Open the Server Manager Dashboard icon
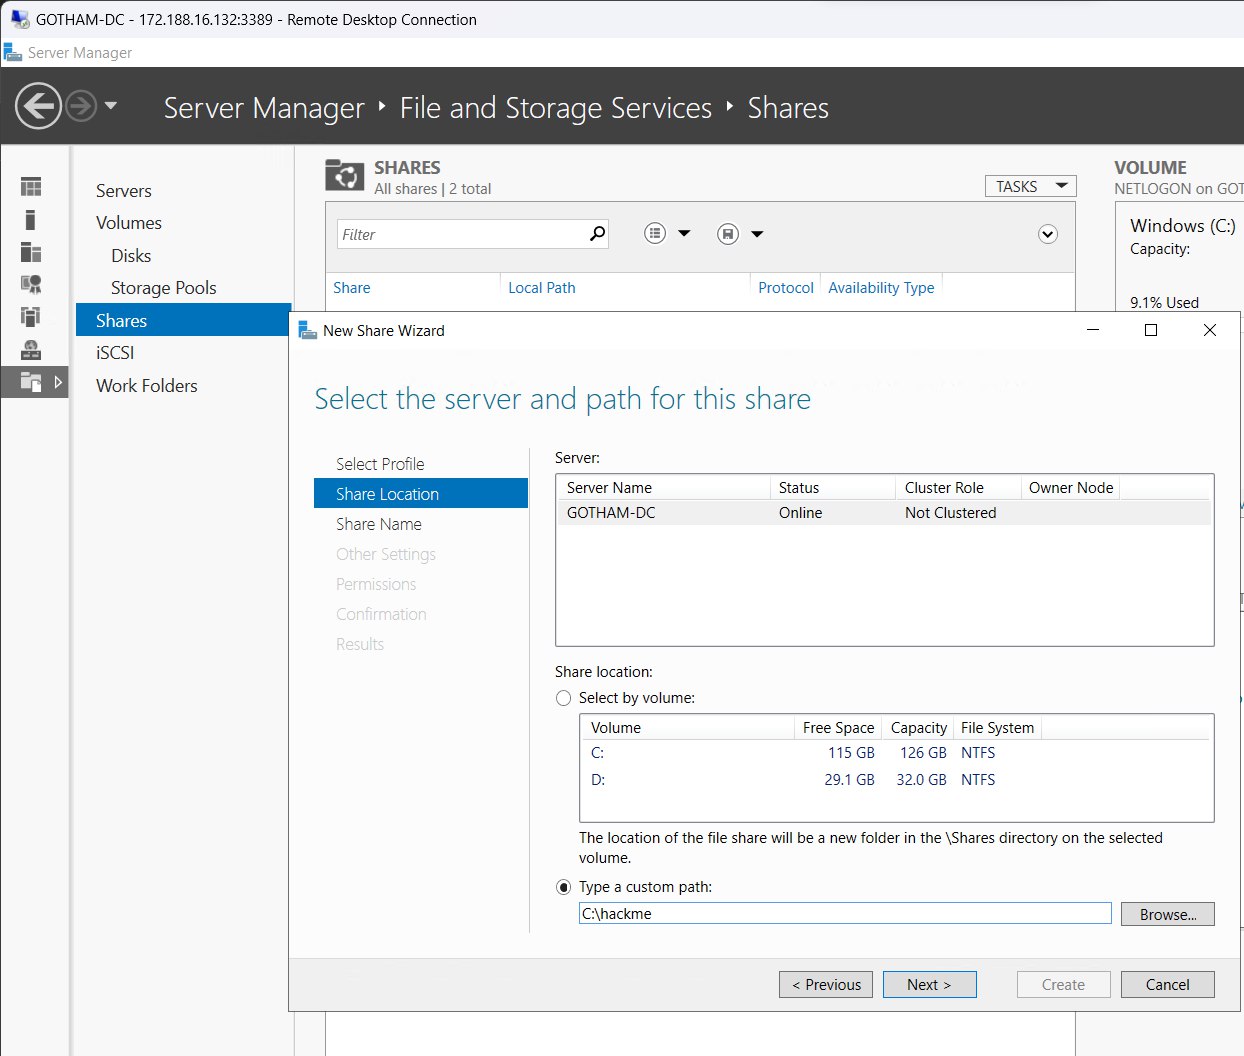Screen dimensions: 1244x1056 point(30,186)
